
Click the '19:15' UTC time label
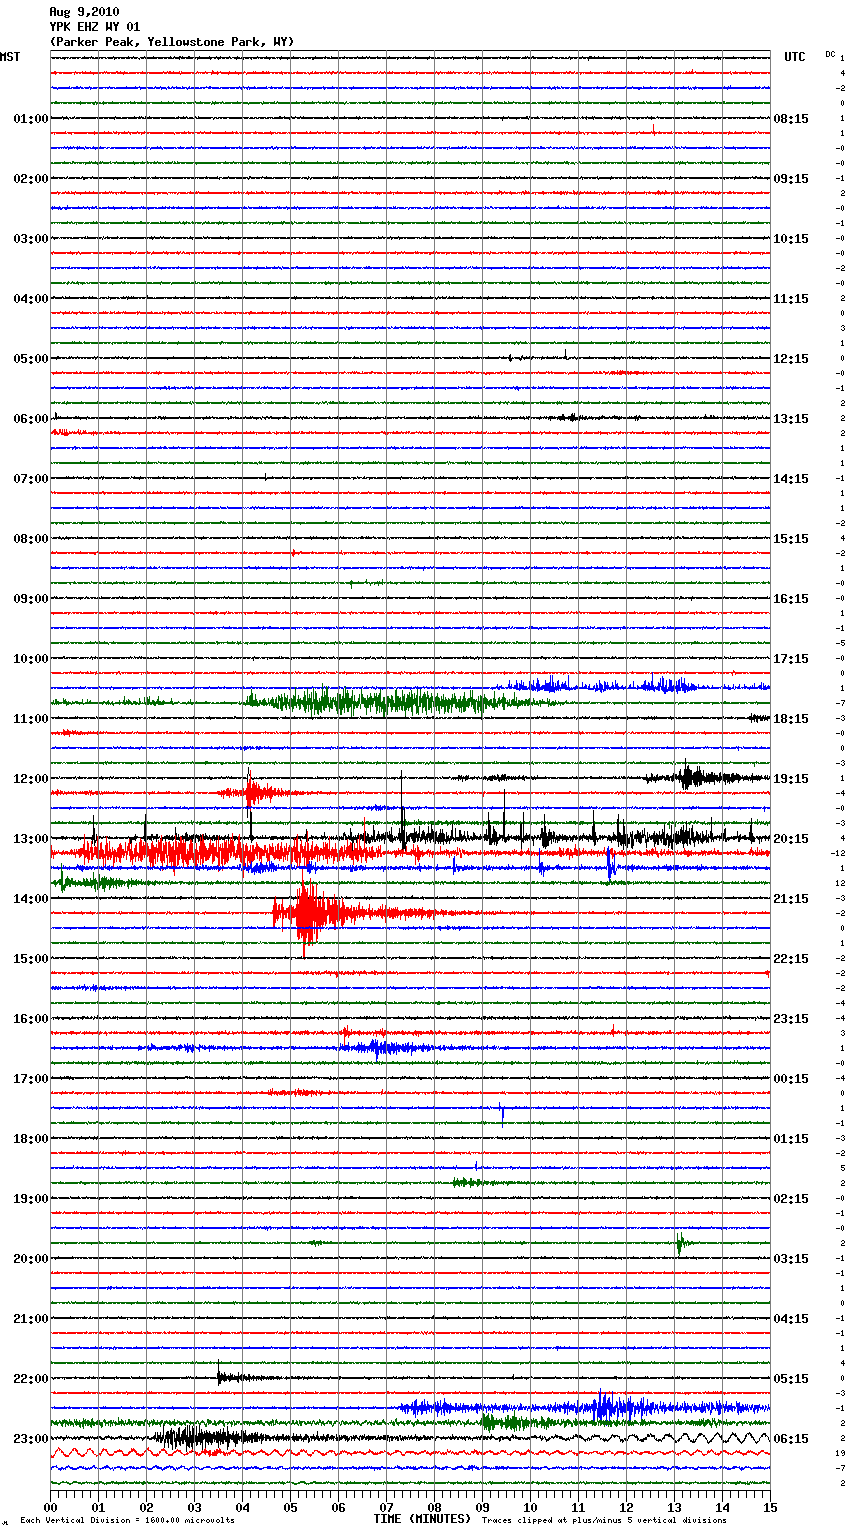tap(791, 779)
